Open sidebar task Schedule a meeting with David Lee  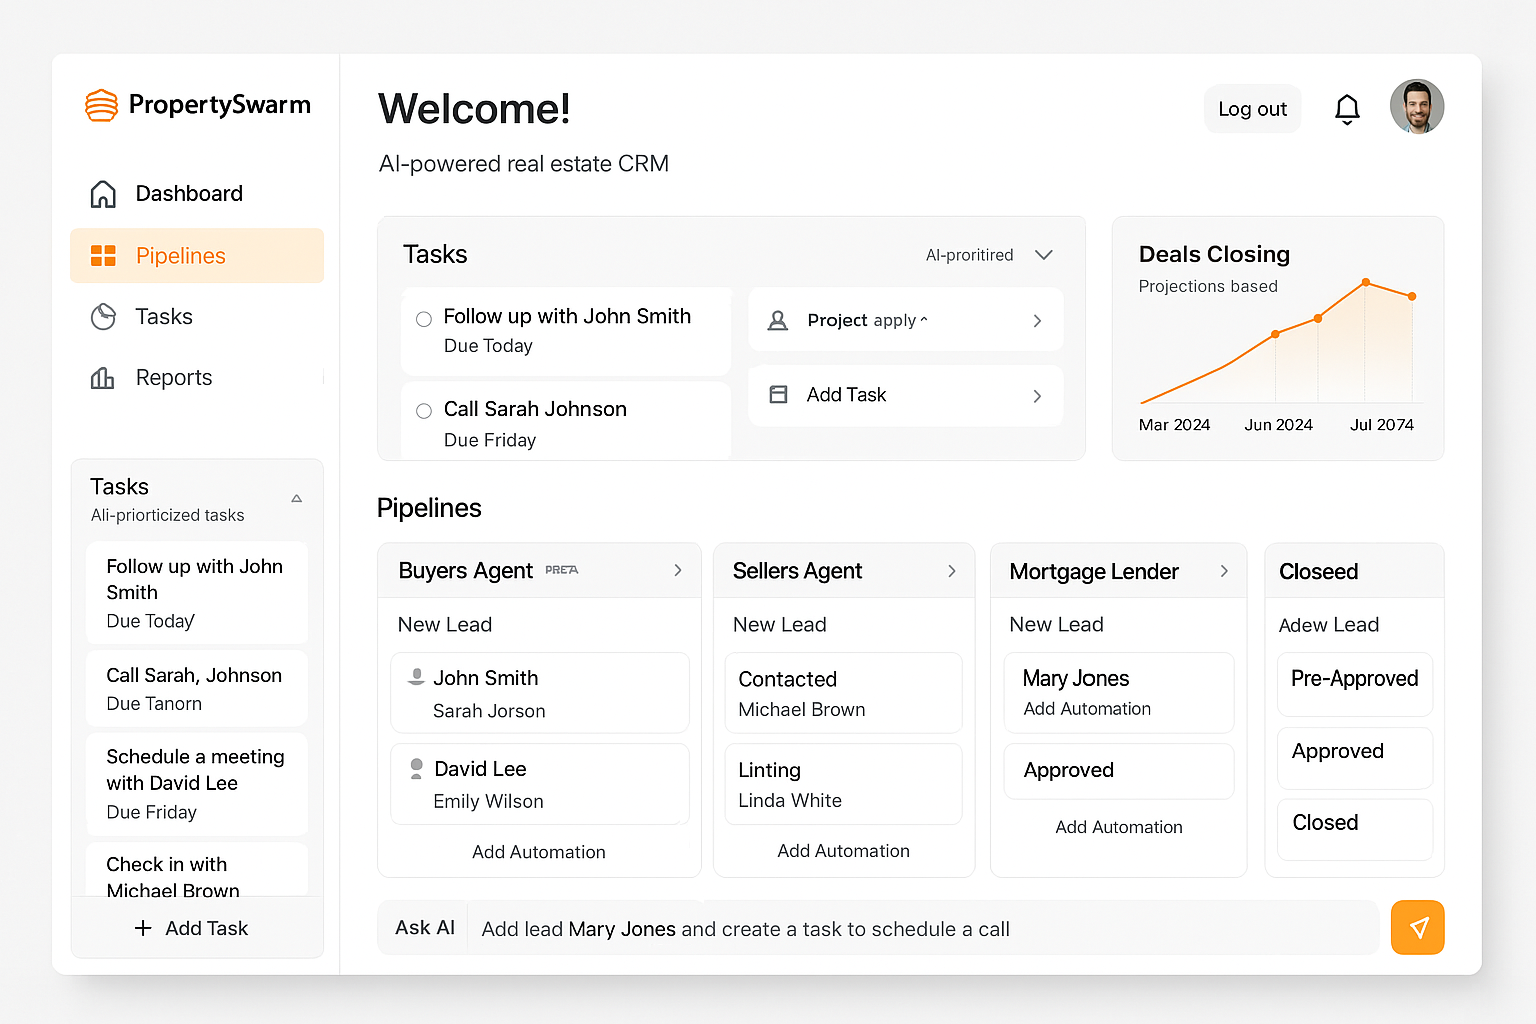tap(197, 784)
